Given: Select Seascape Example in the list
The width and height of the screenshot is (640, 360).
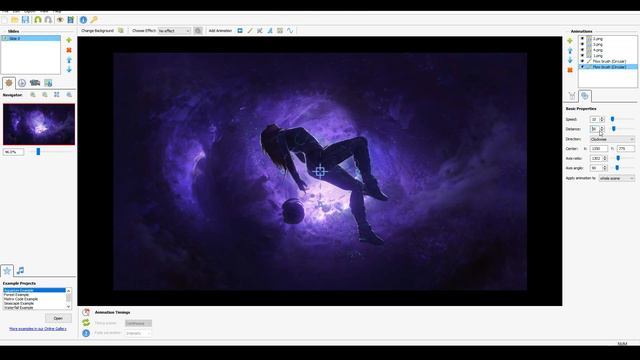Looking at the screenshot, I should pos(19,304).
